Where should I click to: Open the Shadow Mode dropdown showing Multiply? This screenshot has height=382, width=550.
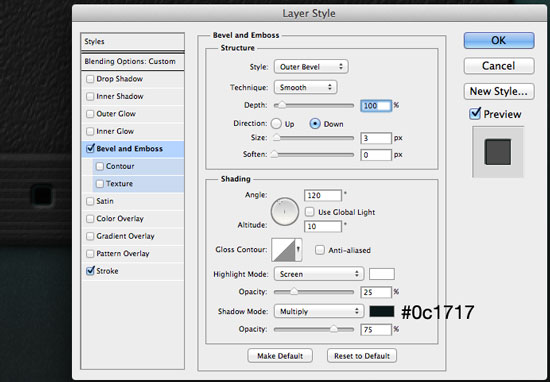pyautogui.click(x=319, y=311)
